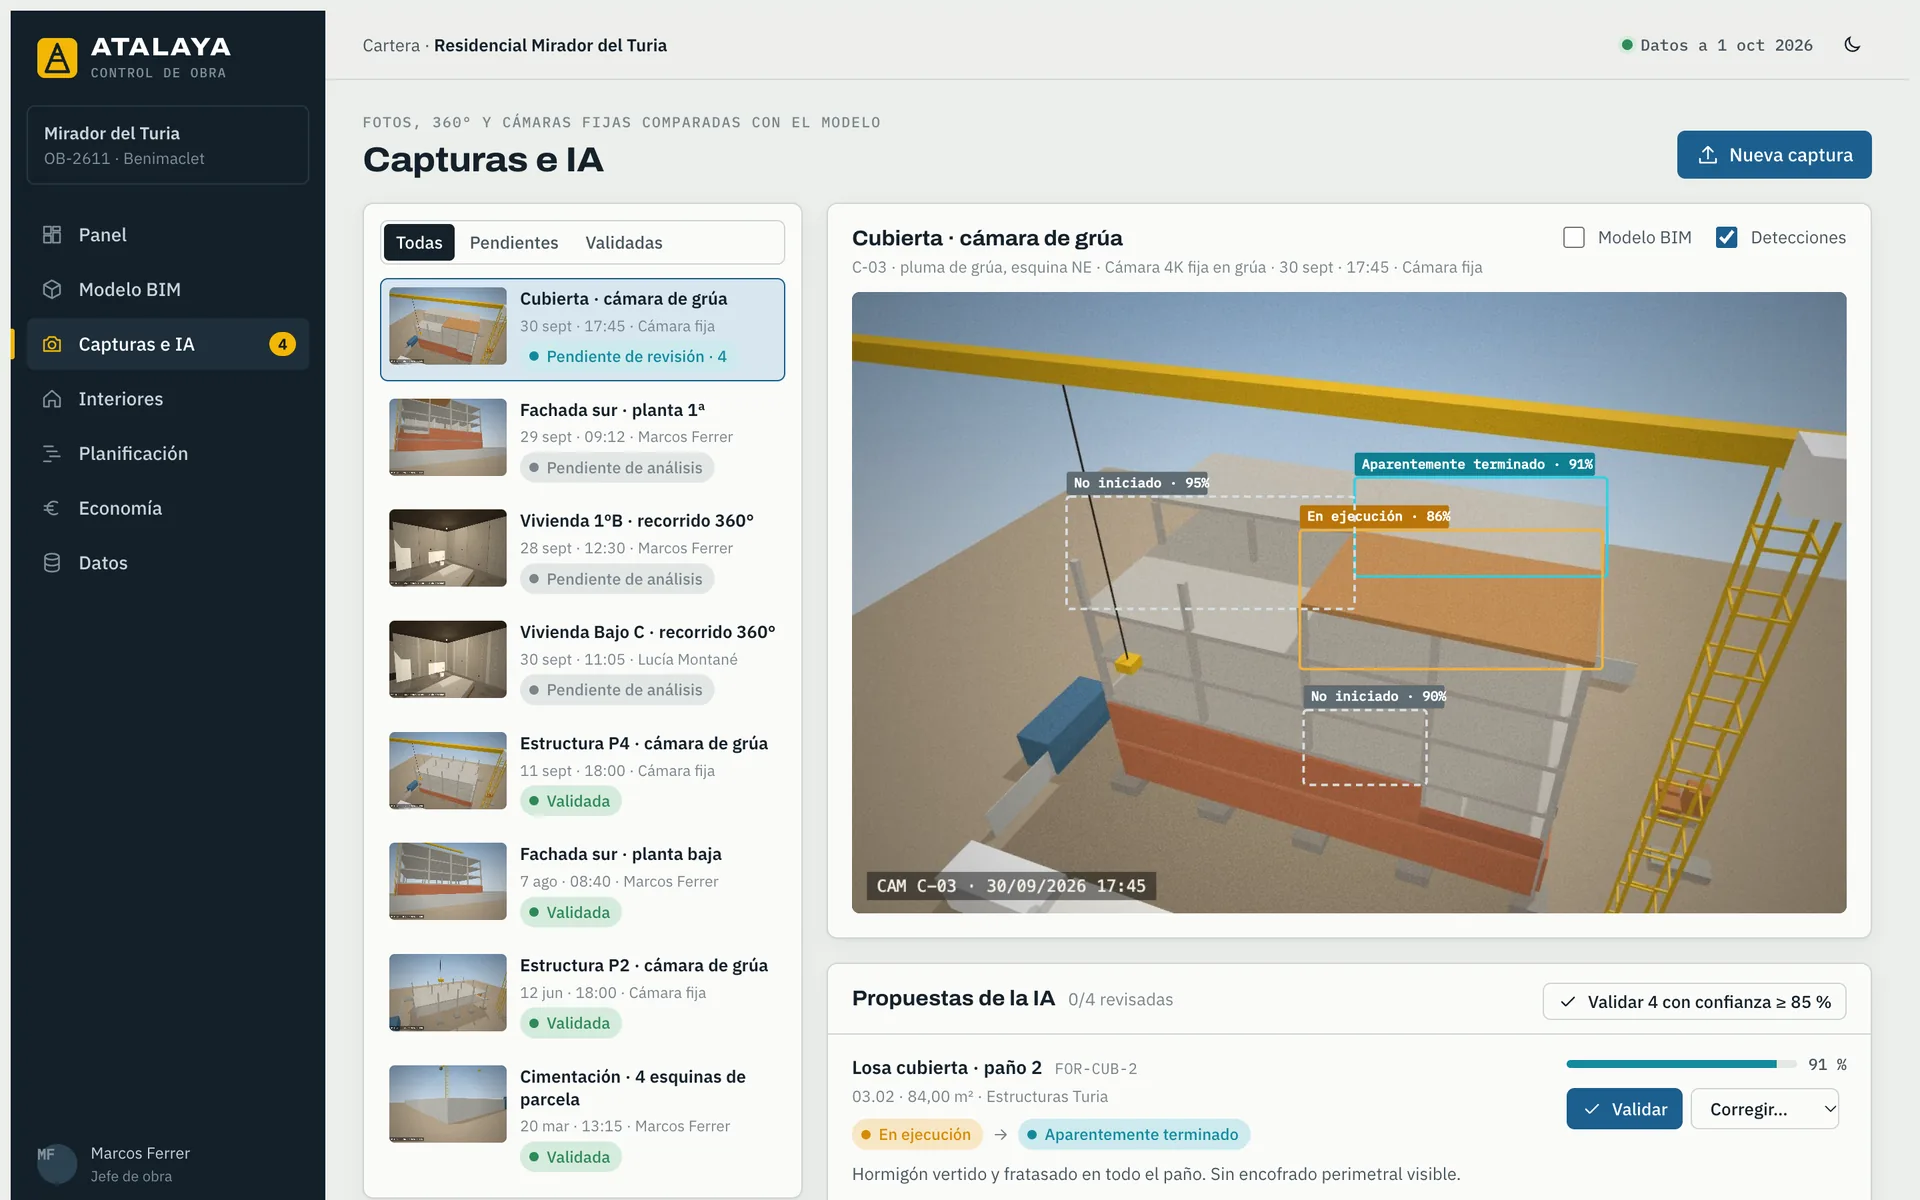Click Residencial Mirador del Turia breadcrumb
Viewport: 1920px width, 1200px height.
pos(550,45)
